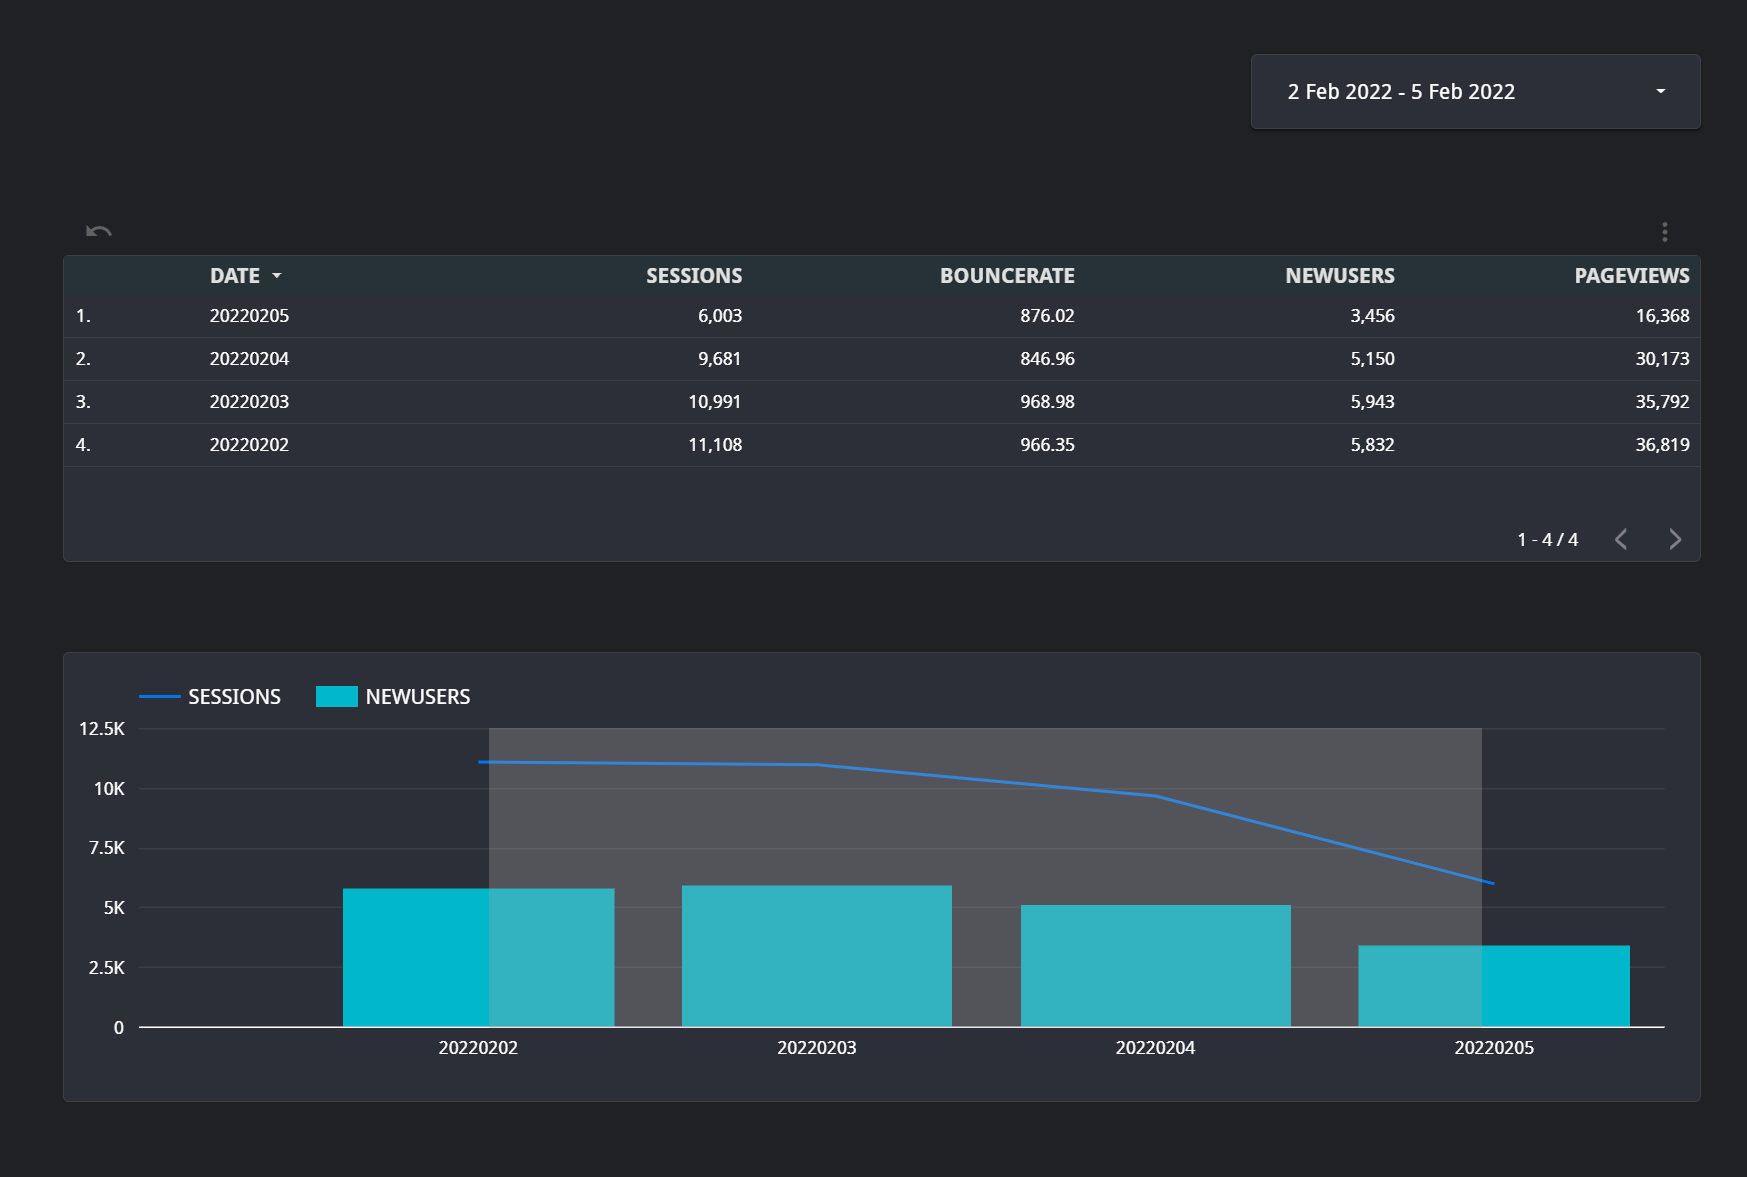
Task: Sort table by SESSIONS column header
Action: coord(693,276)
